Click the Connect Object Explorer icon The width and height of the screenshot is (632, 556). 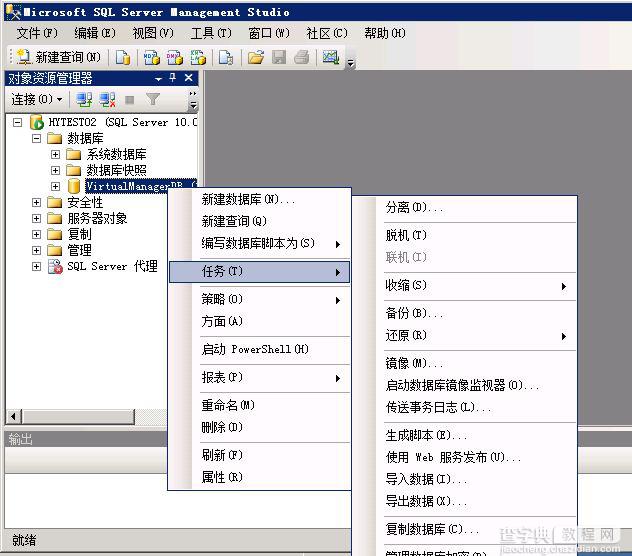(84, 99)
